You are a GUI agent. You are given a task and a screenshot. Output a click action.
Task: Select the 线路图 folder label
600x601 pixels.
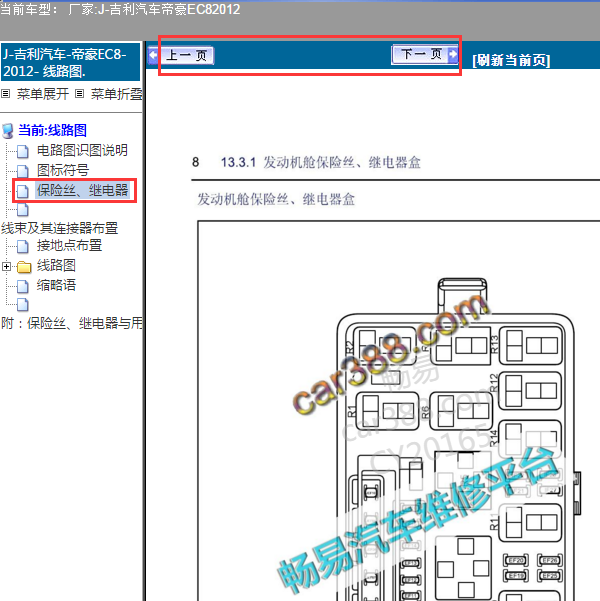56,265
